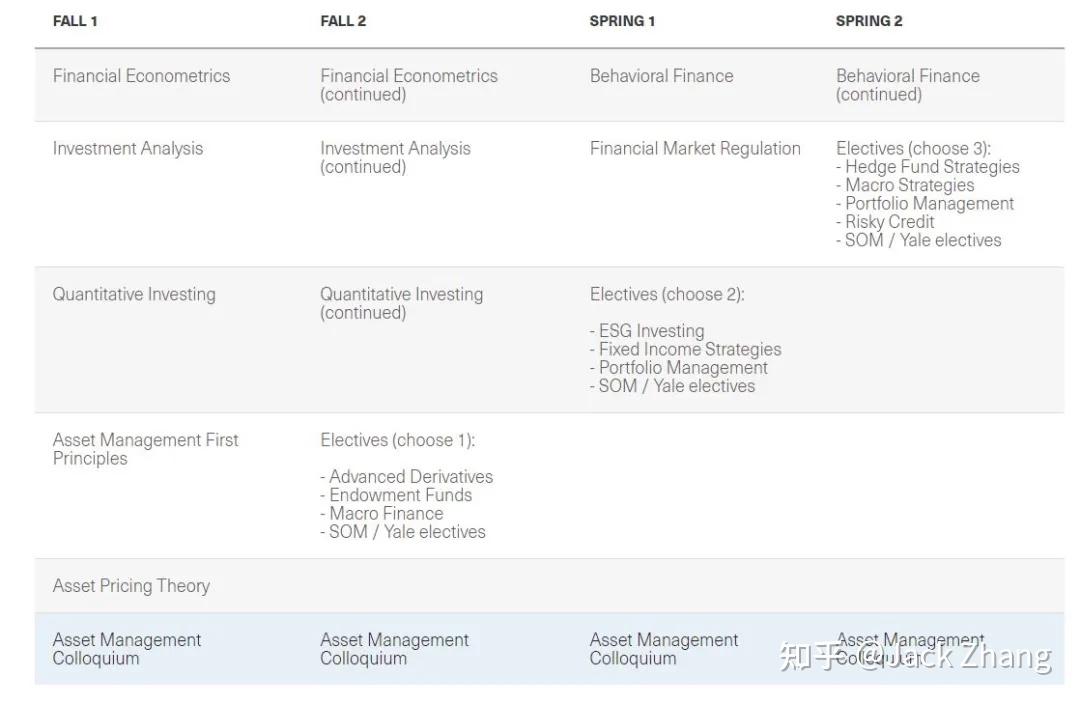
Task: Click the Hedge Fund Strategies elective
Action: (932, 167)
